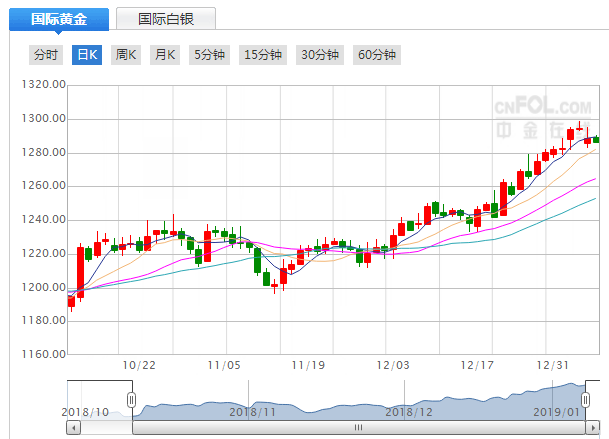The height and width of the screenshot is (439, 609).
Task: Click the scrollbar left arrow
Action: 74,427
